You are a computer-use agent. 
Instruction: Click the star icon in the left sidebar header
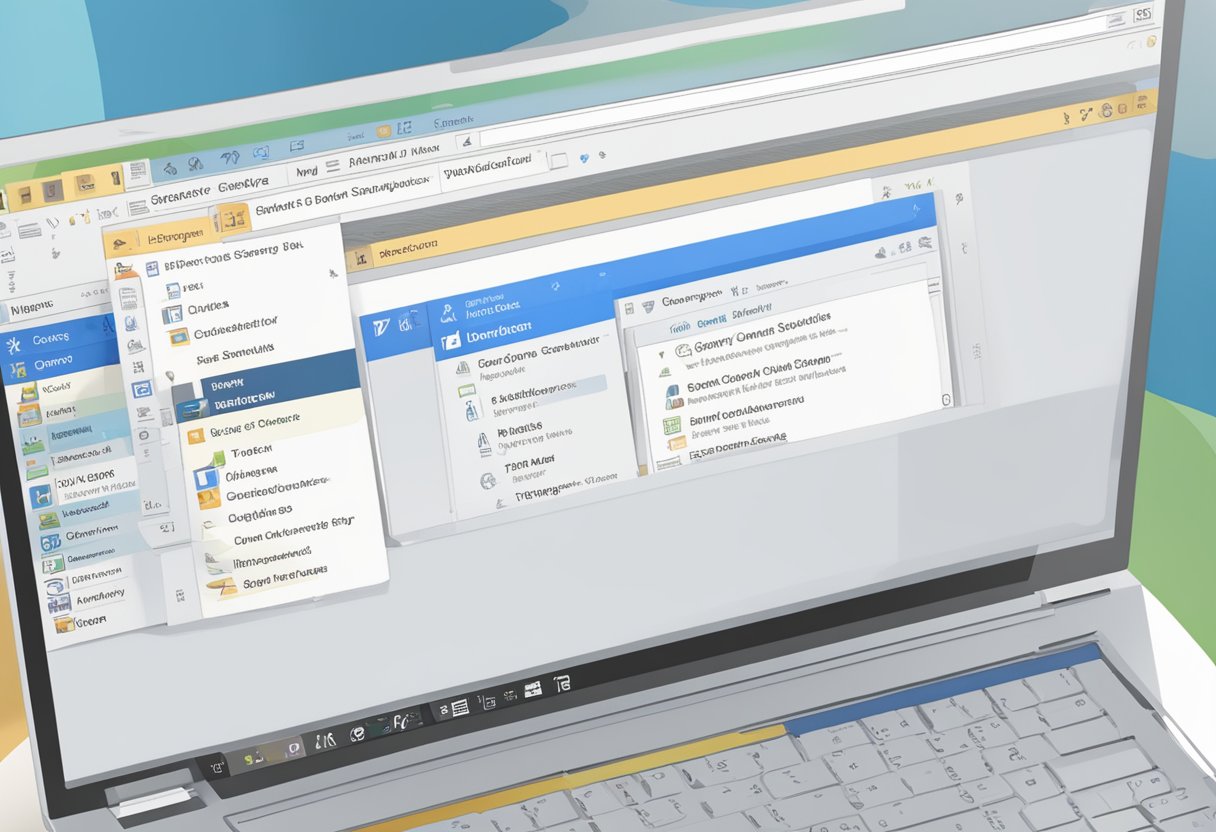tap(14, 346)
